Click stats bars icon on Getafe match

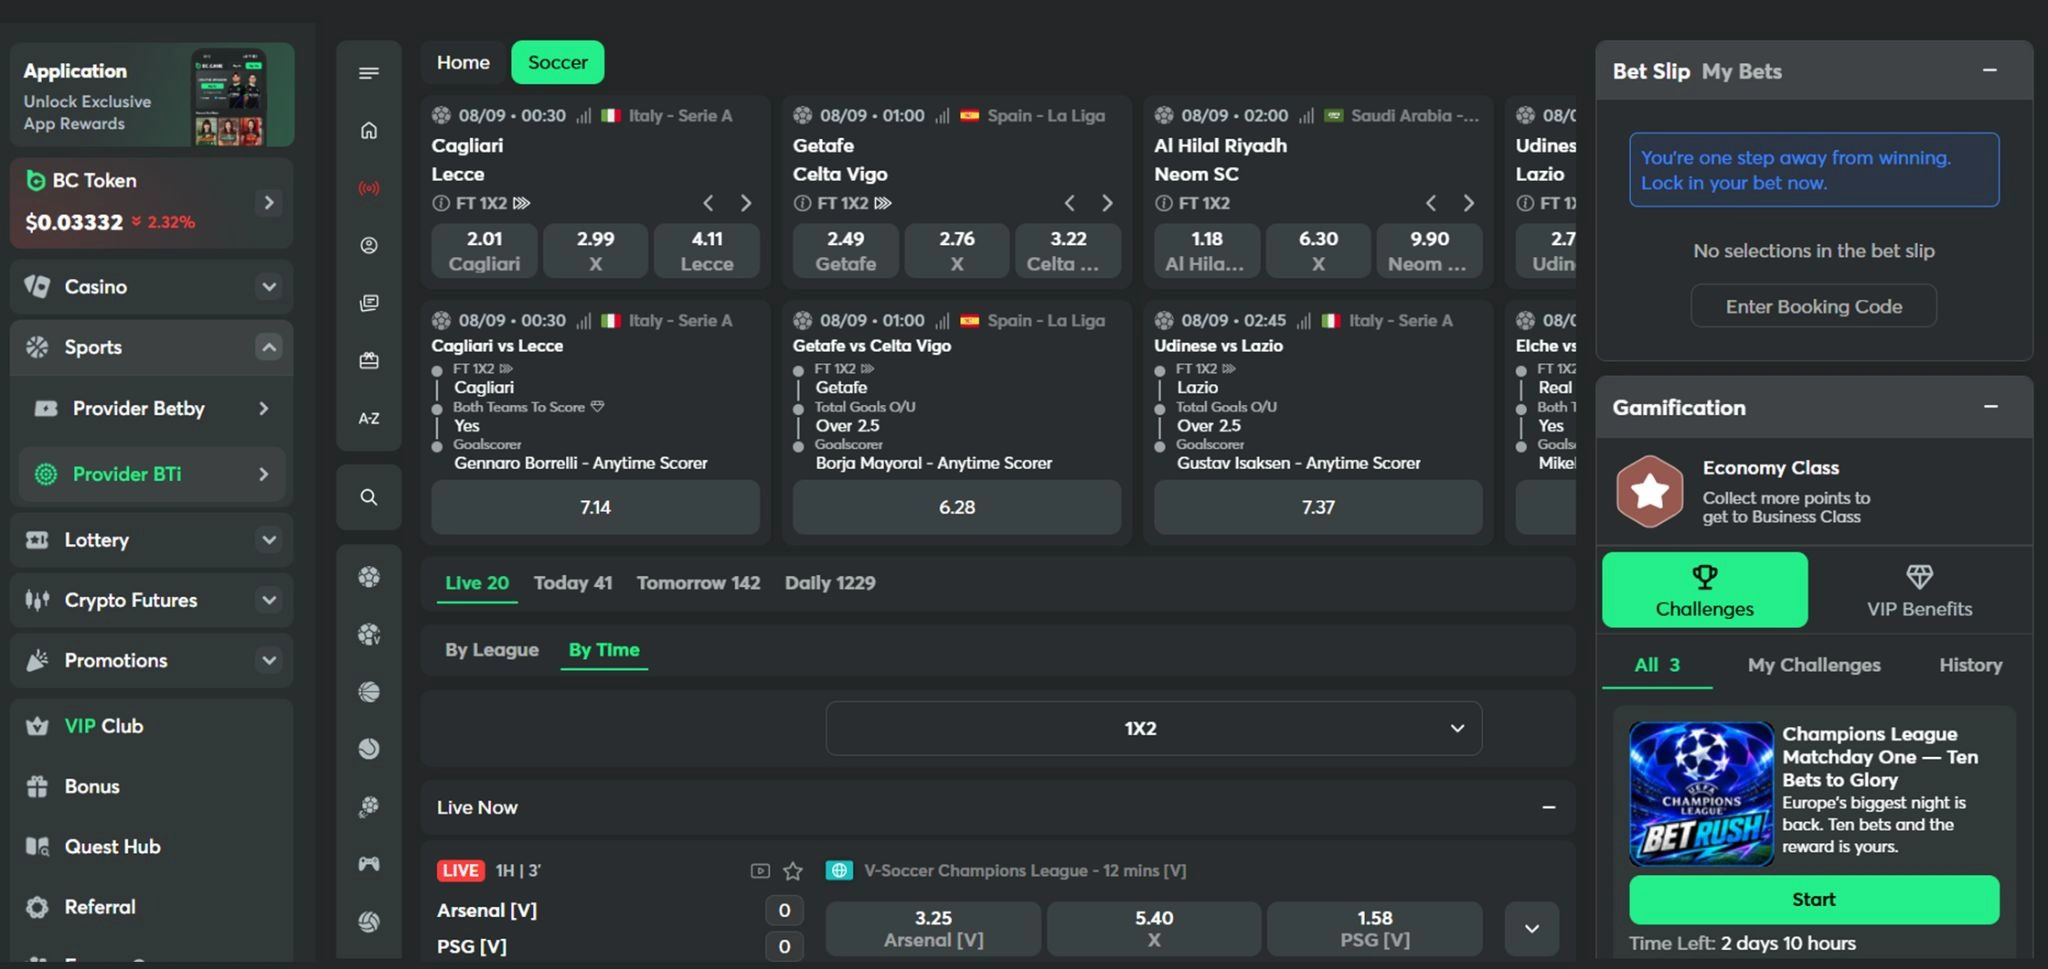pyautogui.click(x=942, y=116)
